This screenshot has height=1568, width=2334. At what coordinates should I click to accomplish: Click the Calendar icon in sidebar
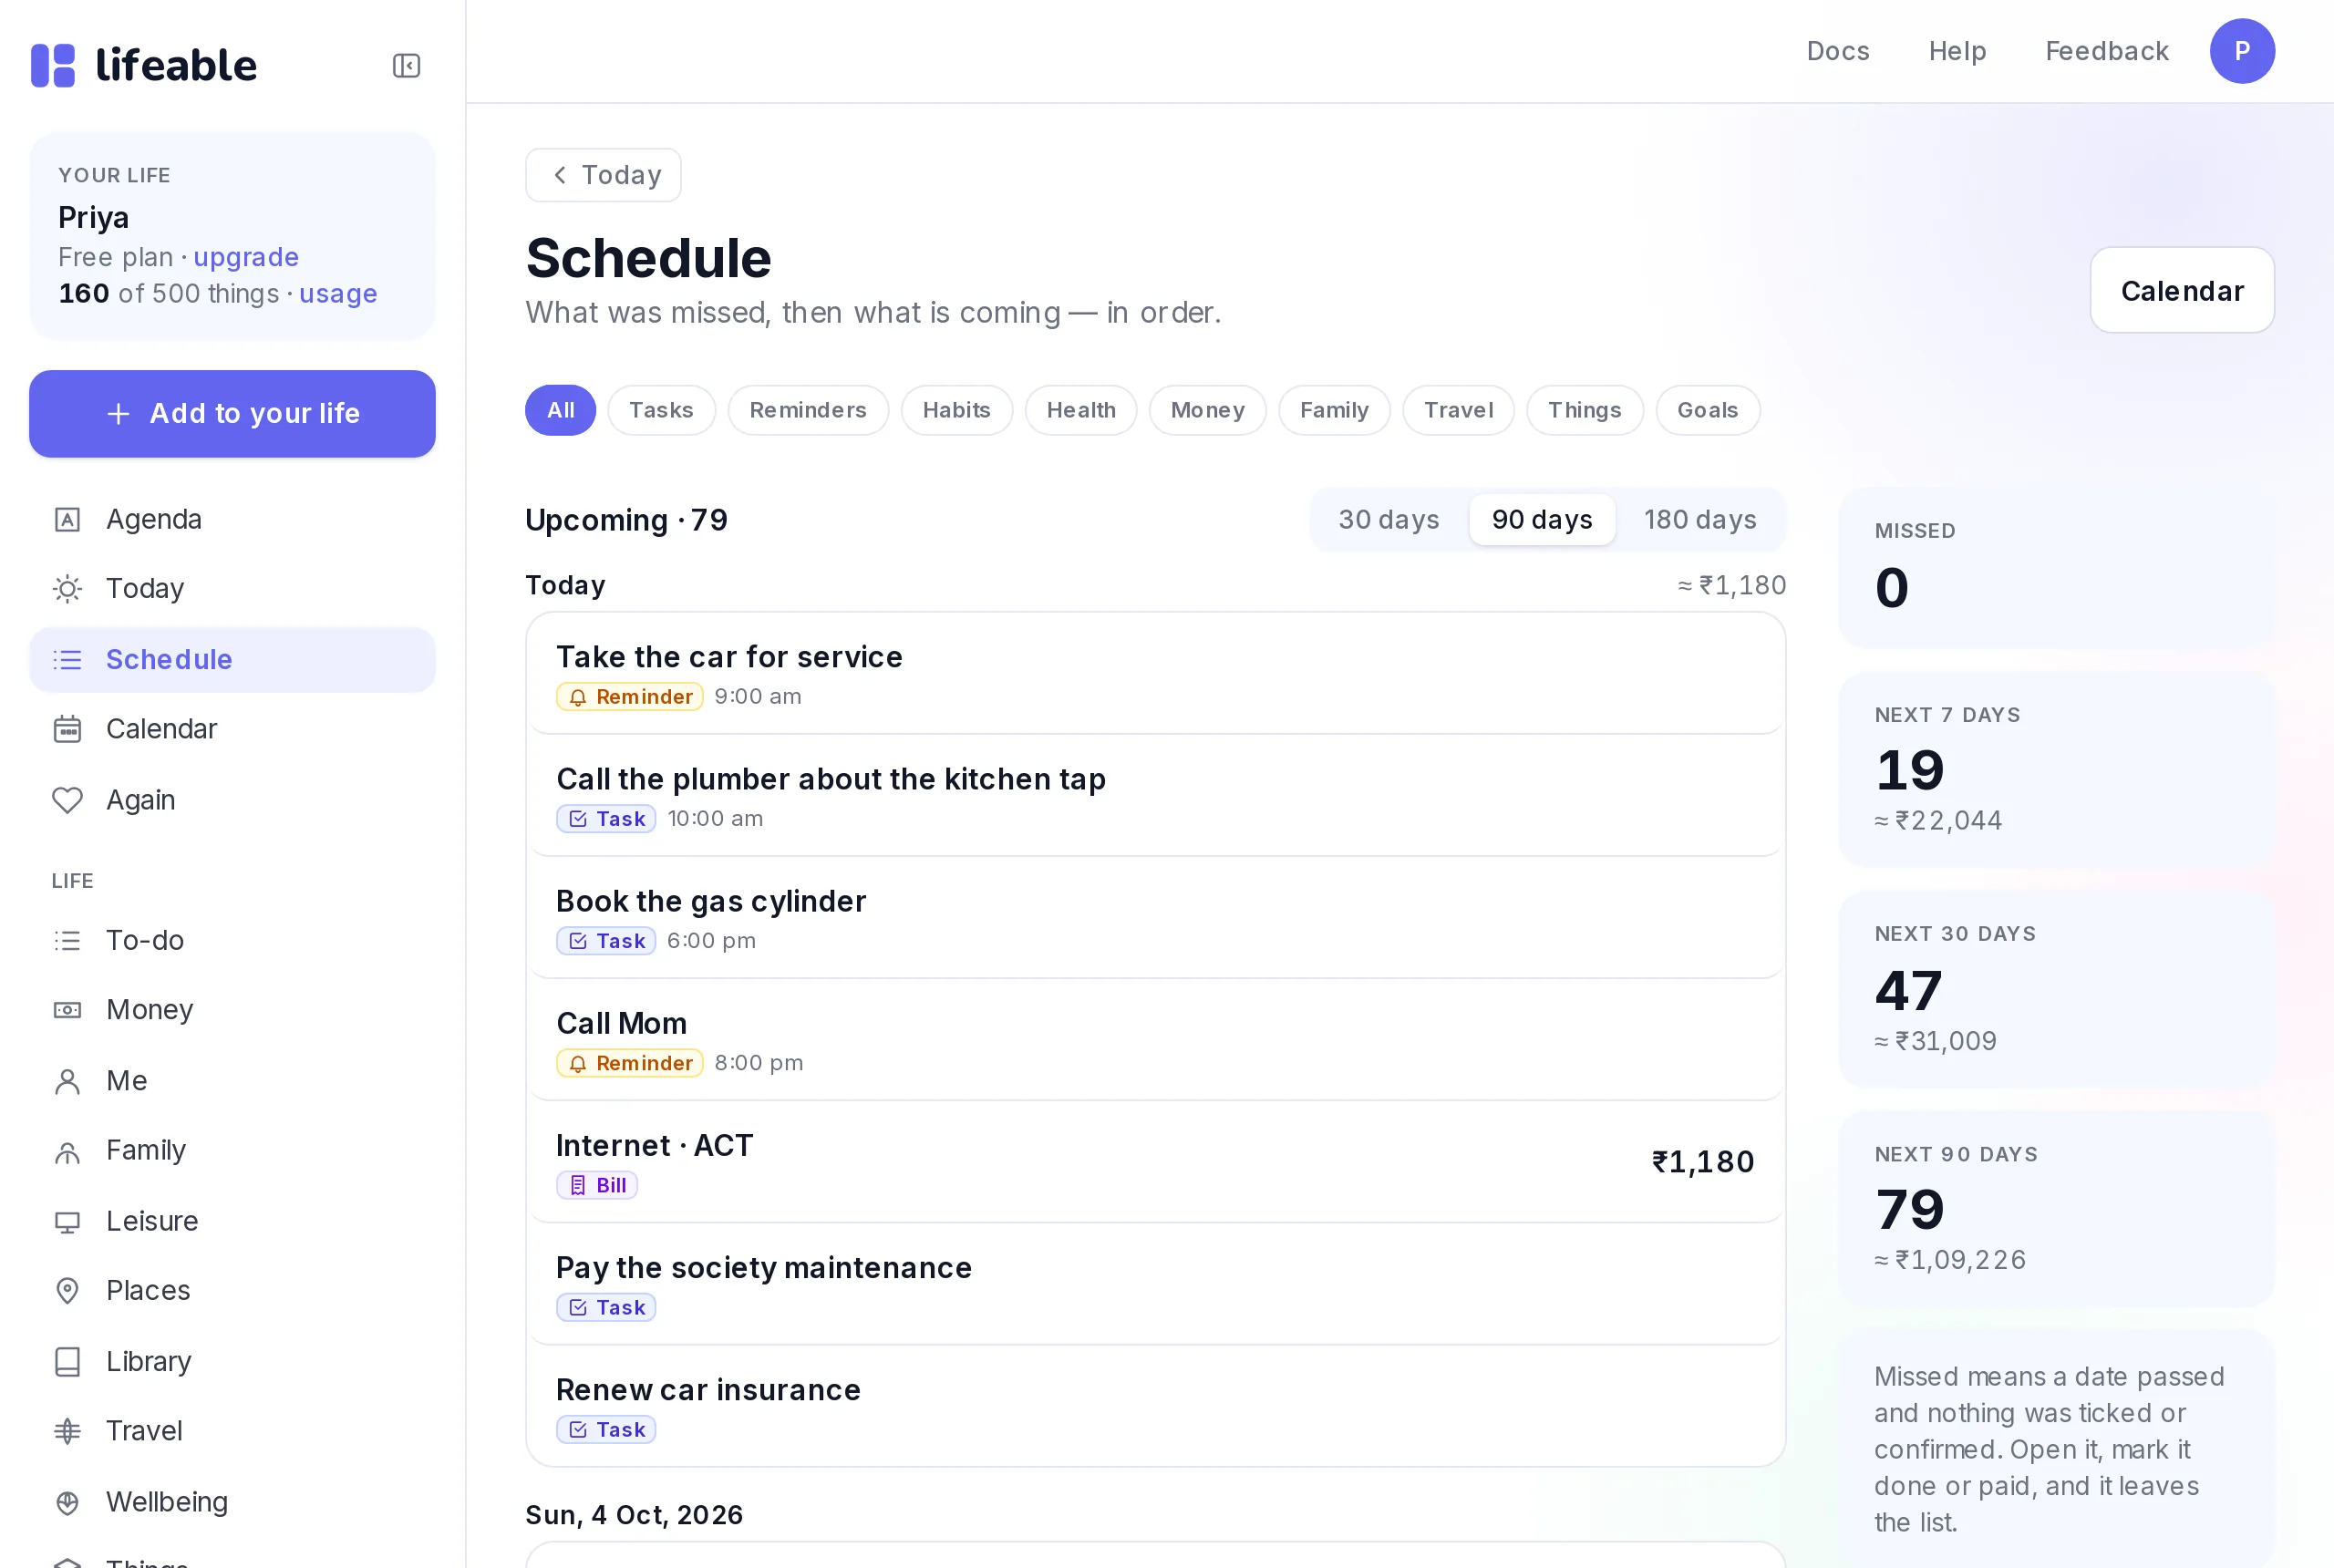67,729
